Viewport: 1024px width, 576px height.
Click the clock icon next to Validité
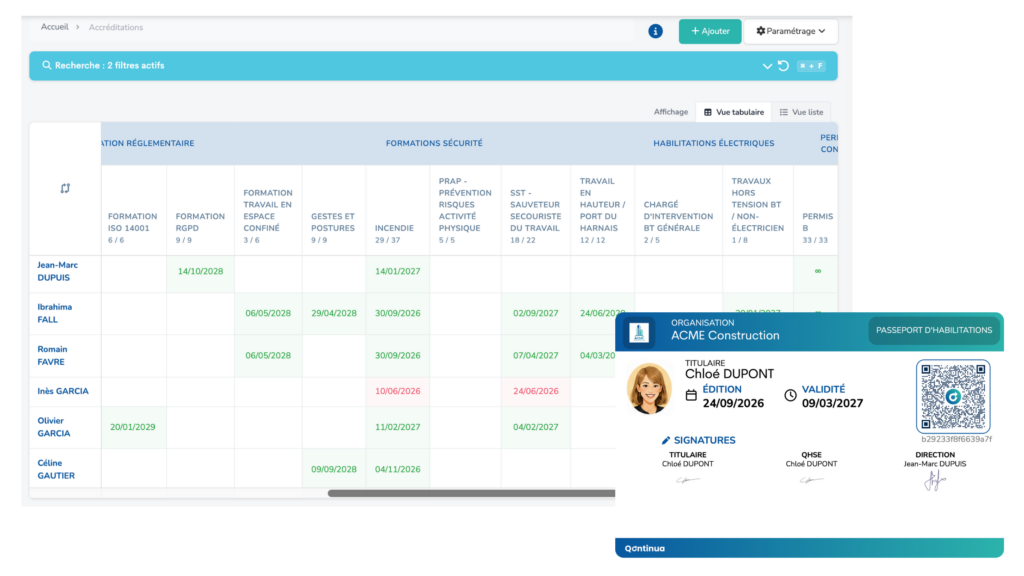(x=790, y=395)
